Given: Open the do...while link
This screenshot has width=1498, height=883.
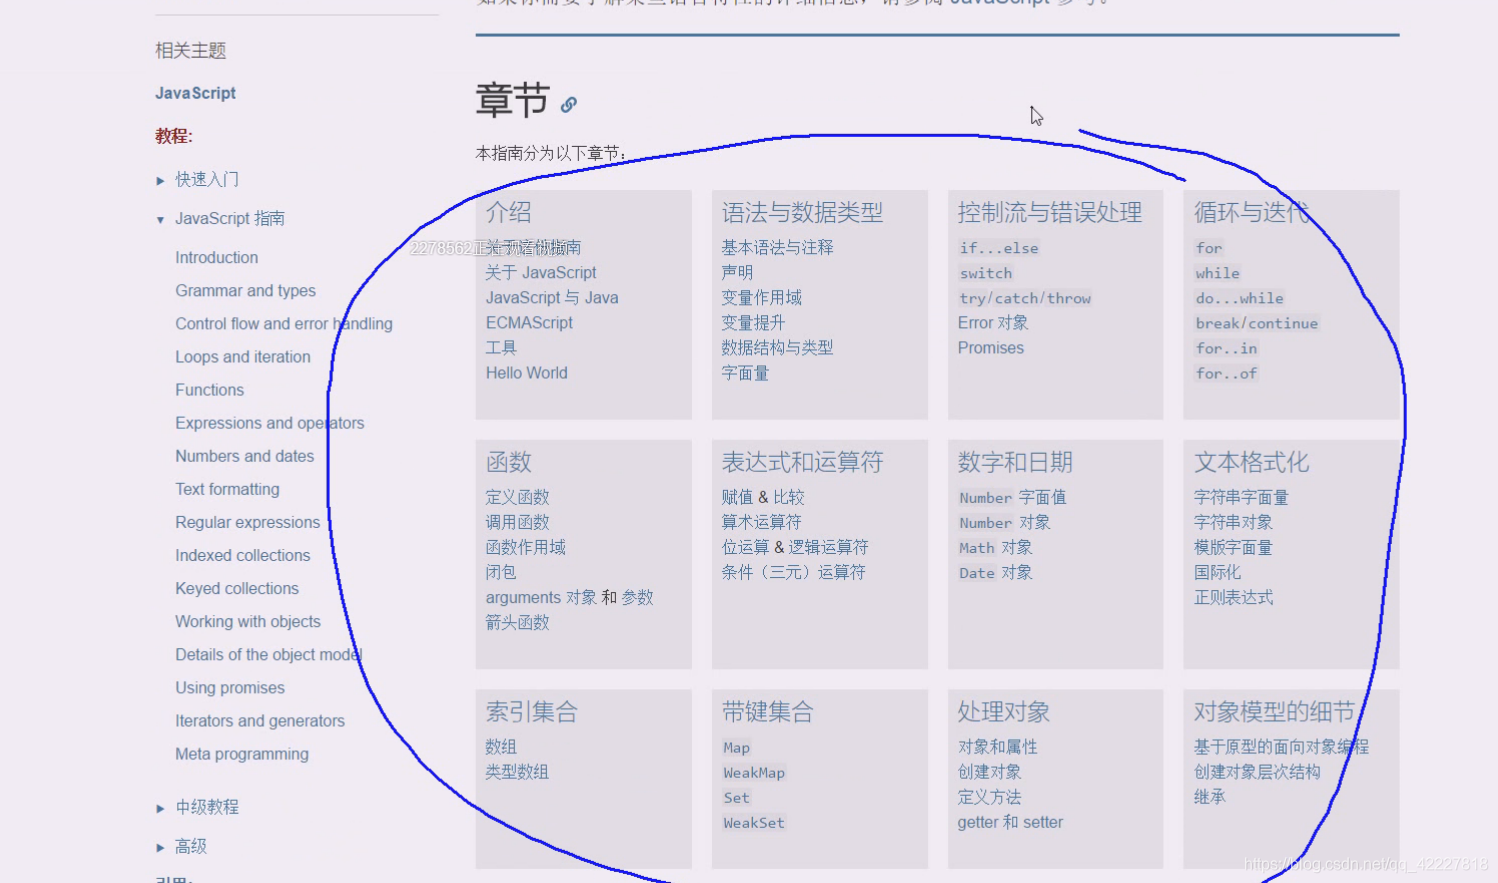Looking at the screenshot, I should [x=1240, y=298].
